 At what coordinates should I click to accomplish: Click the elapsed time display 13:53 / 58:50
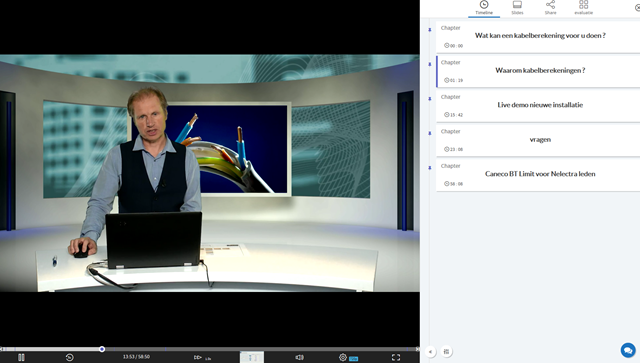pyautogui.click(x=136, y=357)
